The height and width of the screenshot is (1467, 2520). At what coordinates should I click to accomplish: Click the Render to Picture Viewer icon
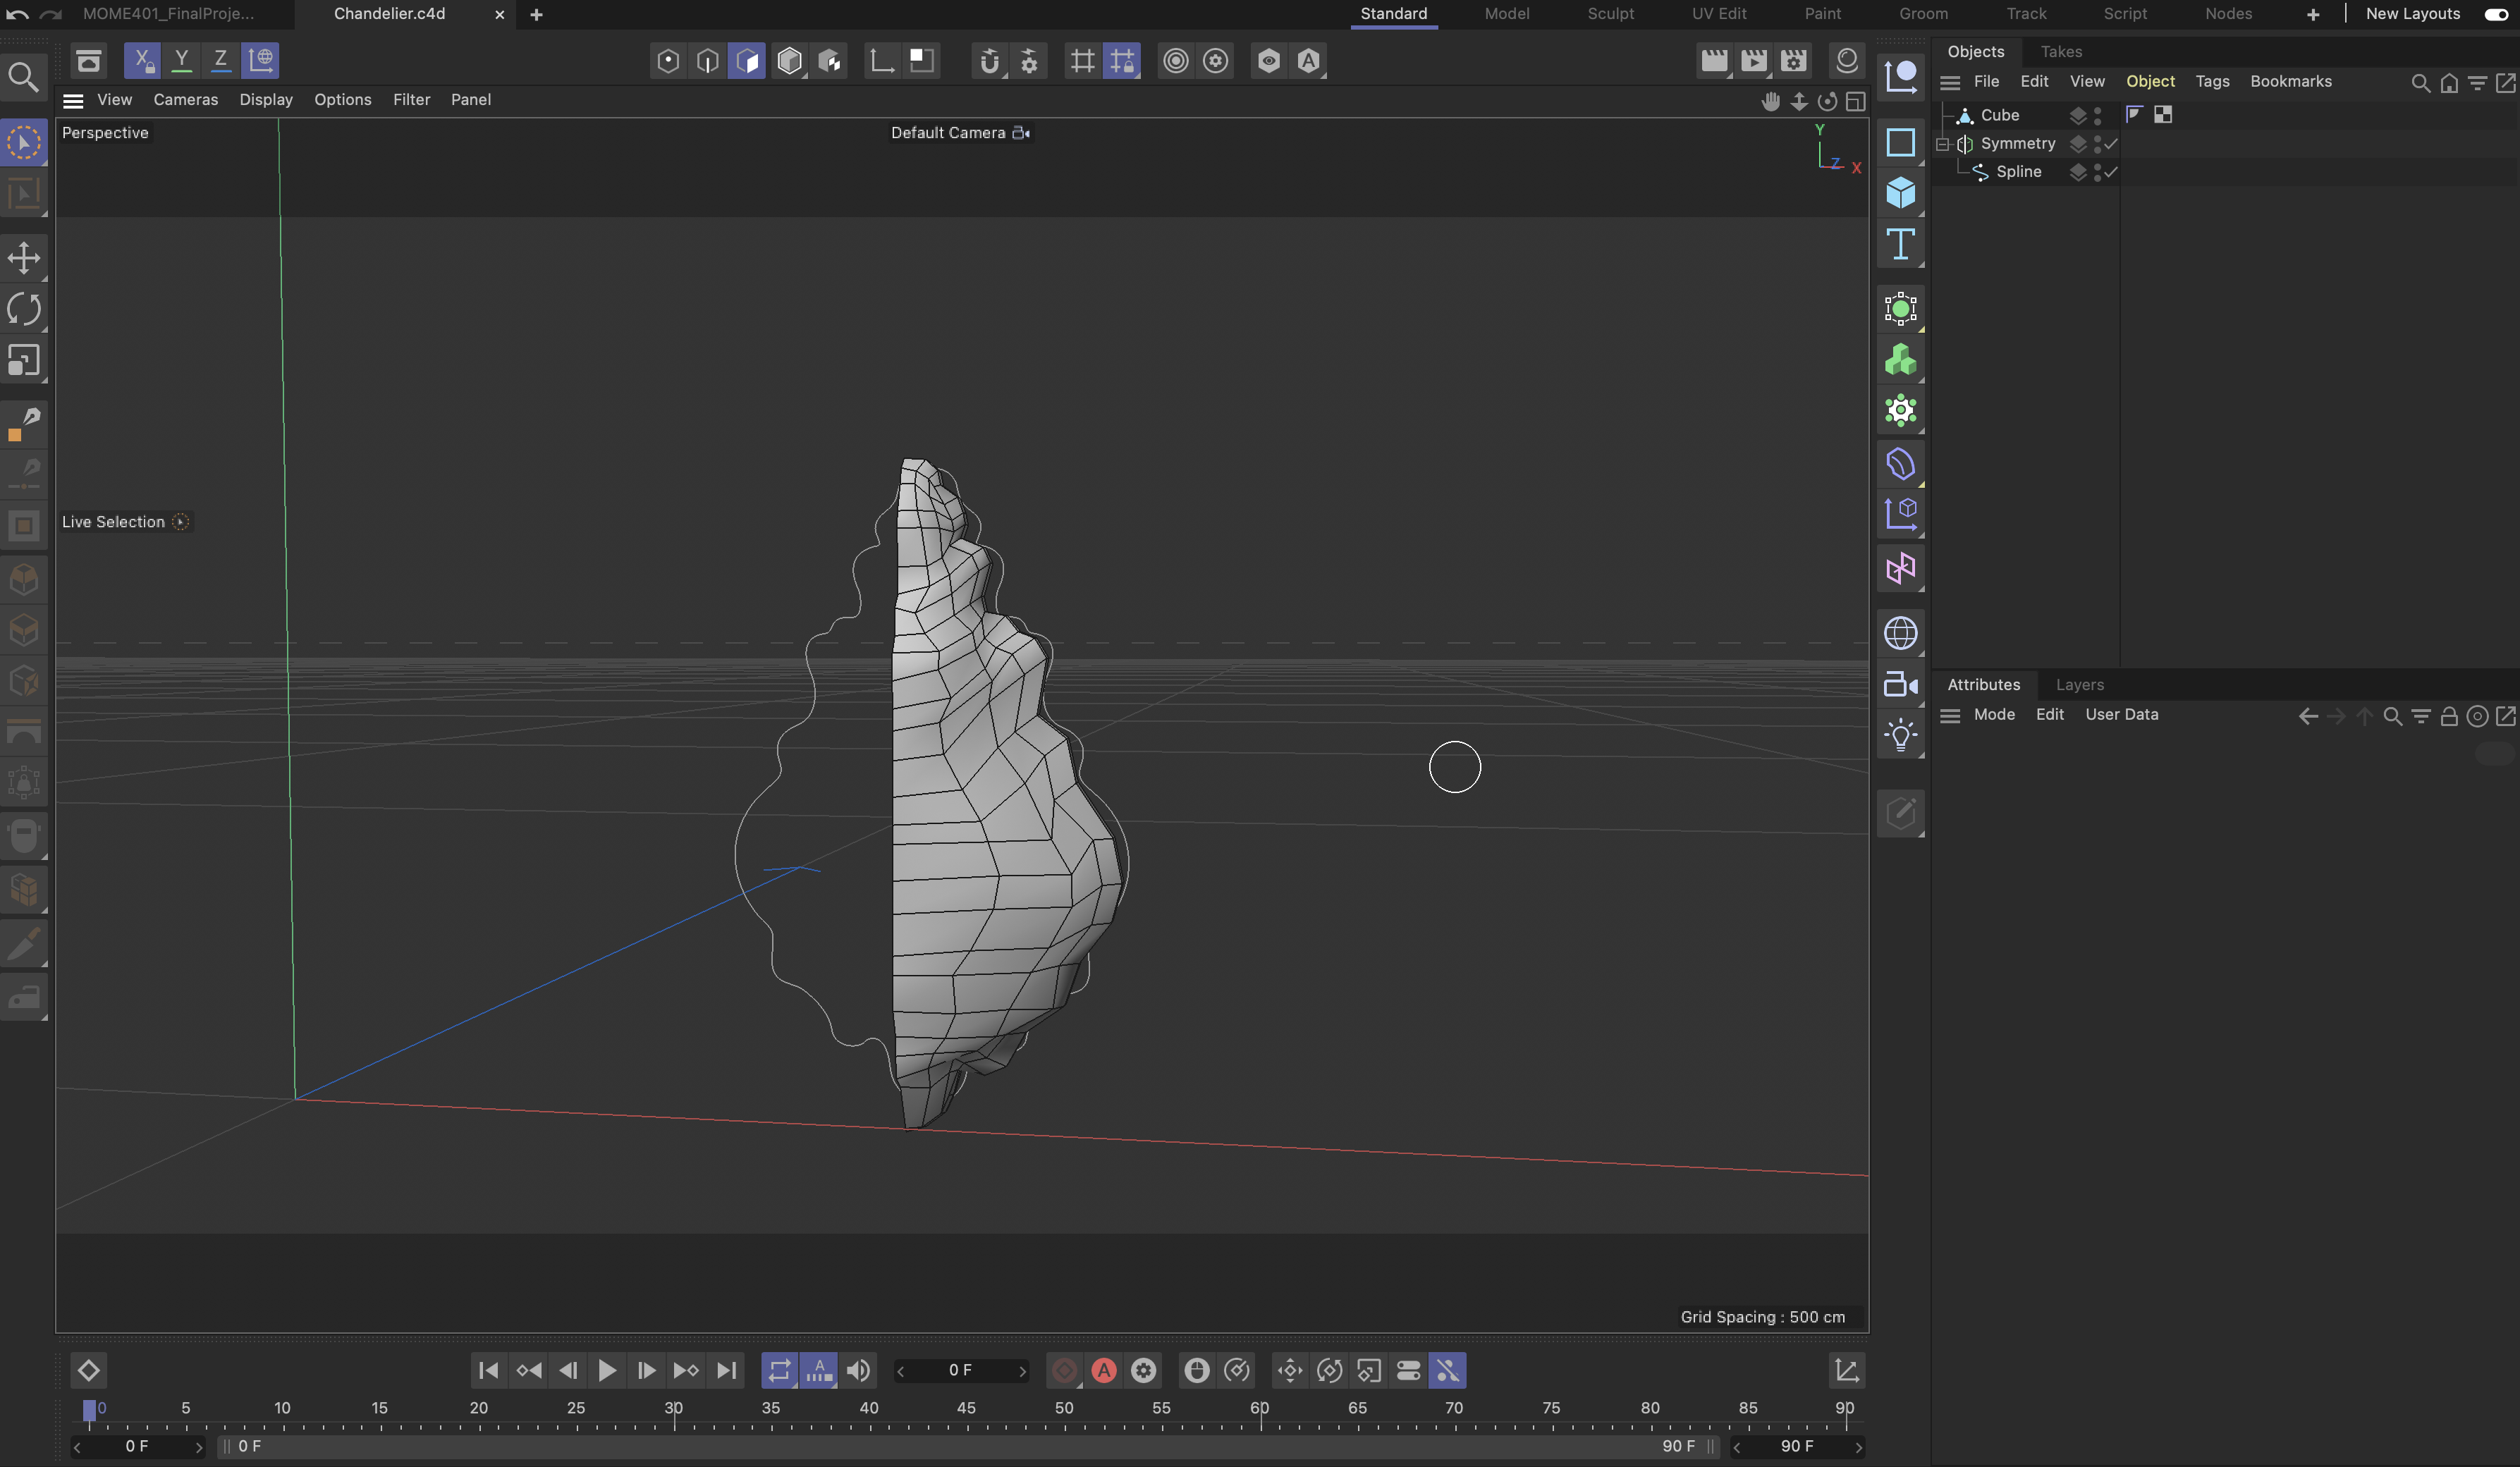coord(1753,61)
